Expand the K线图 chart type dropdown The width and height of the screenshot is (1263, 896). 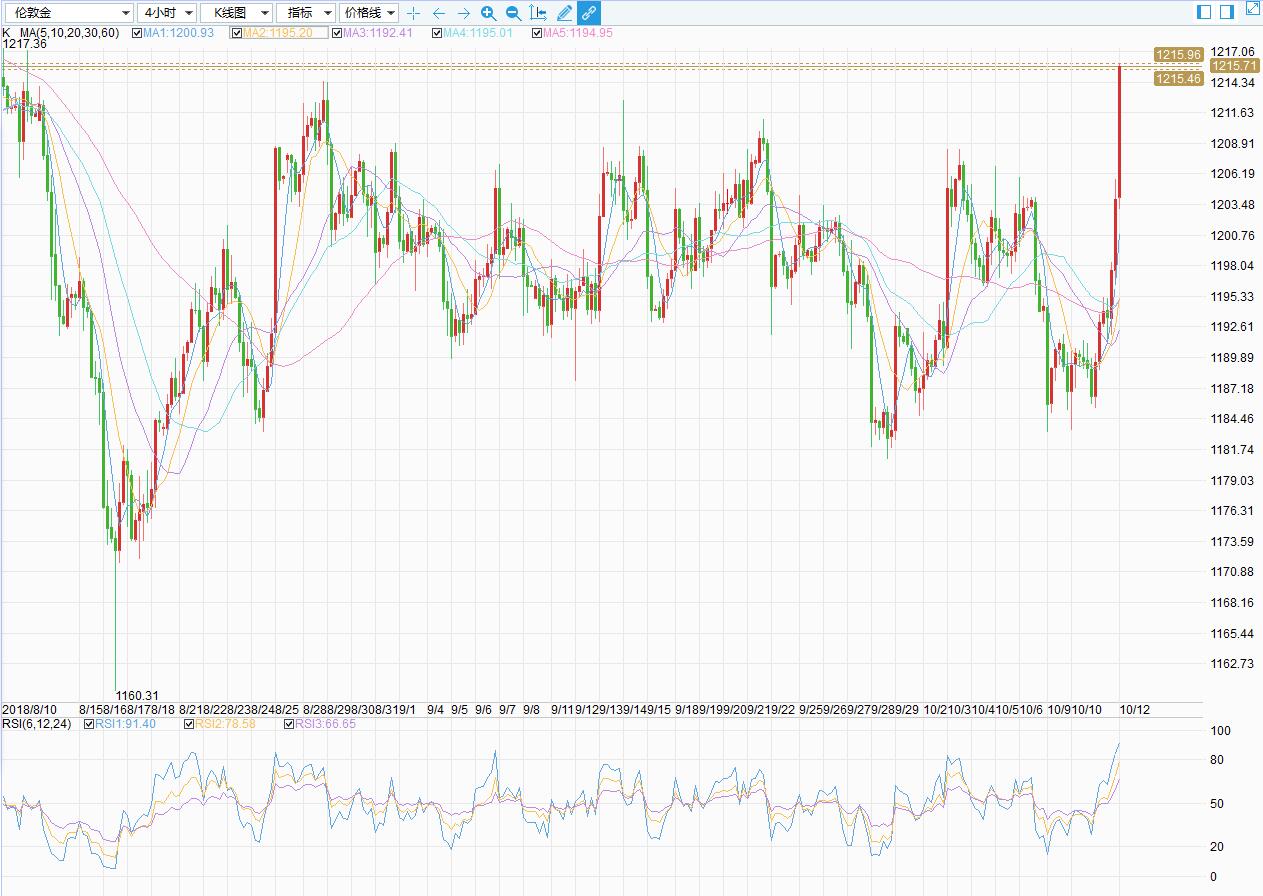[x=236, y=13]
